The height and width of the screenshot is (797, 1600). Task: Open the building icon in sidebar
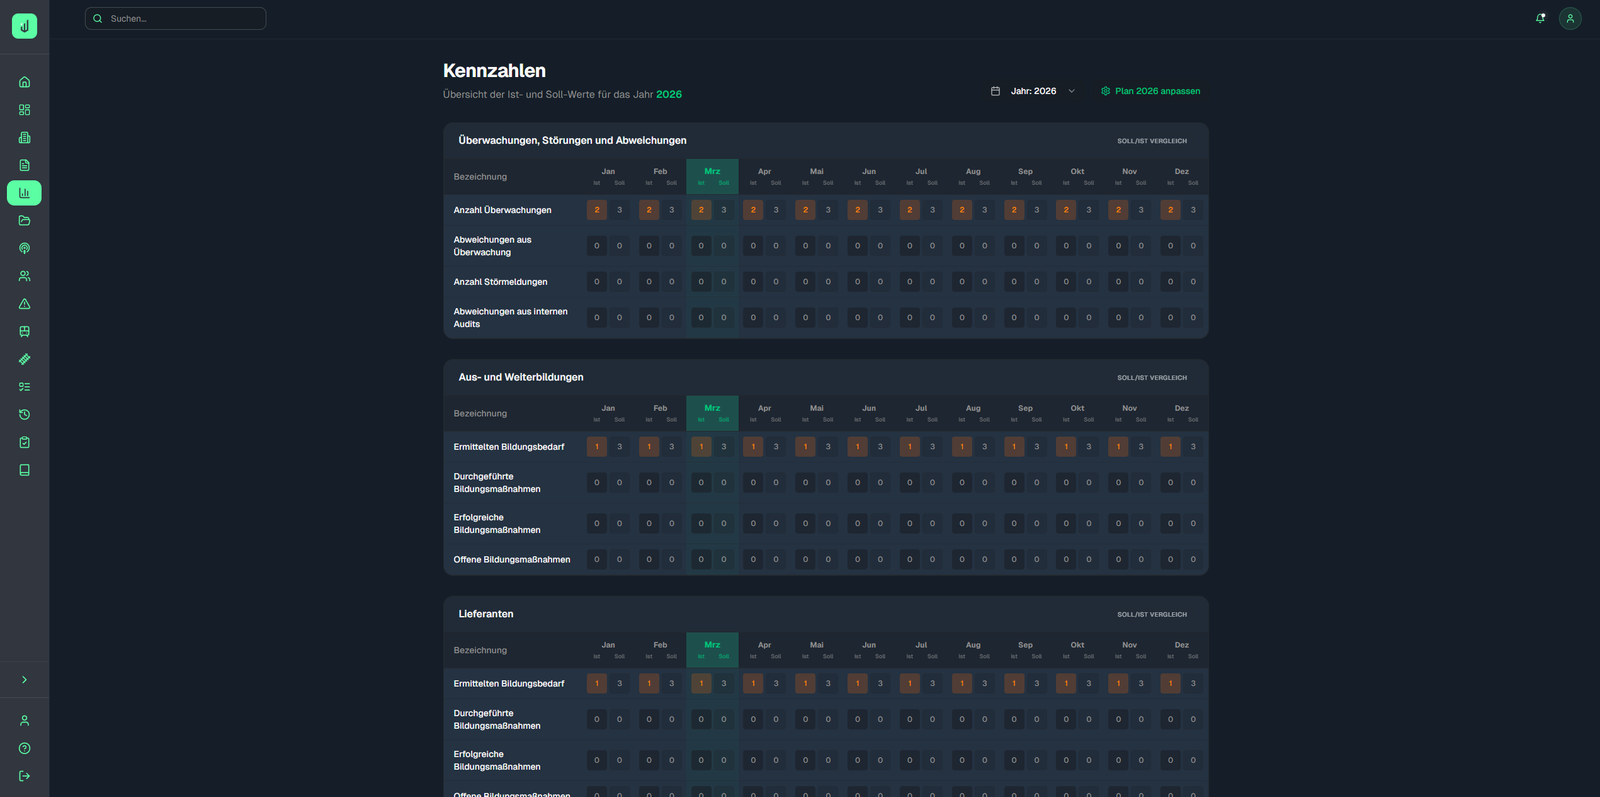click(24, 138)
